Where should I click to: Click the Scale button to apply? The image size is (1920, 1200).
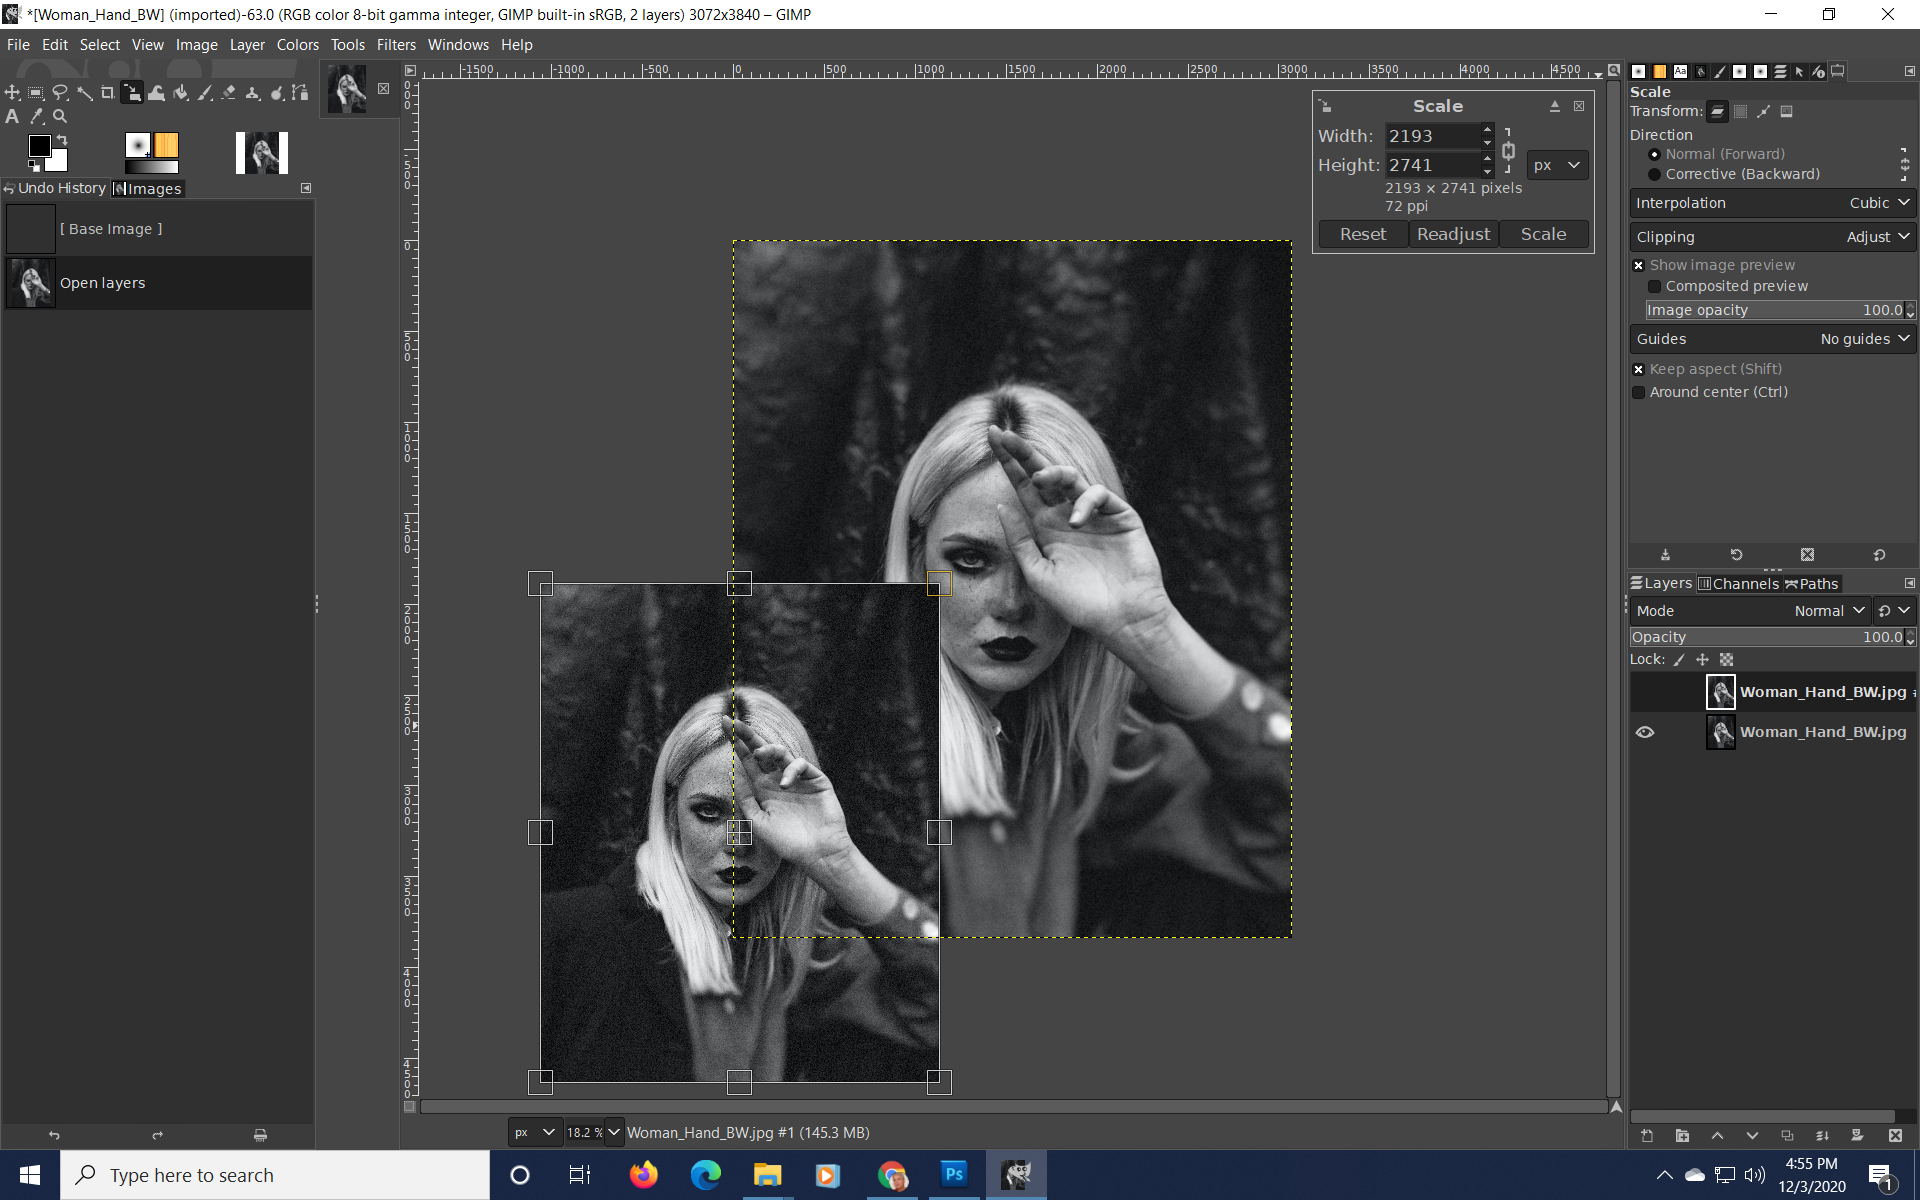click(1544, 234)
